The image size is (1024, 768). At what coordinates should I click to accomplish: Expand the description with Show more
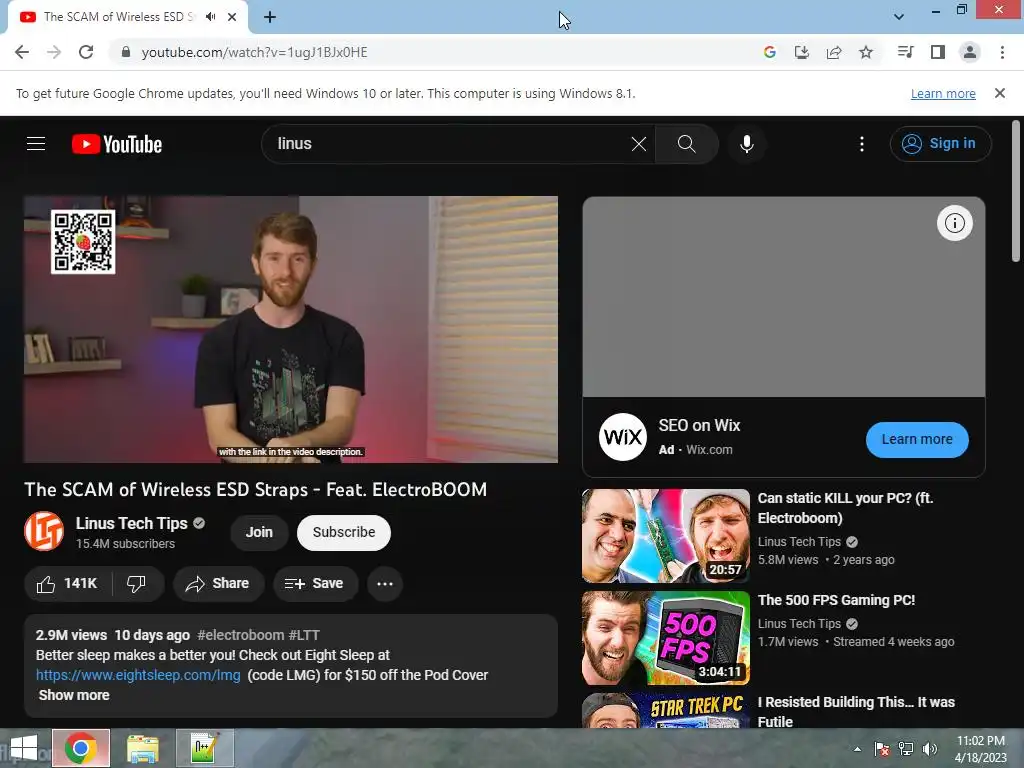point(74,696)
